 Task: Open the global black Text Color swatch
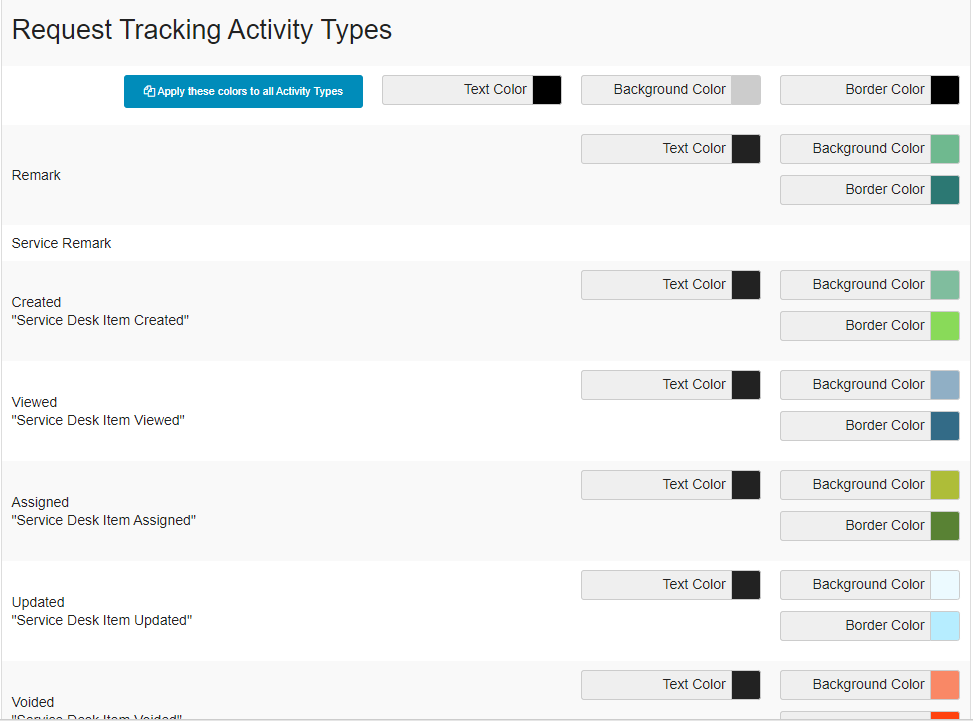click(546, 90)
